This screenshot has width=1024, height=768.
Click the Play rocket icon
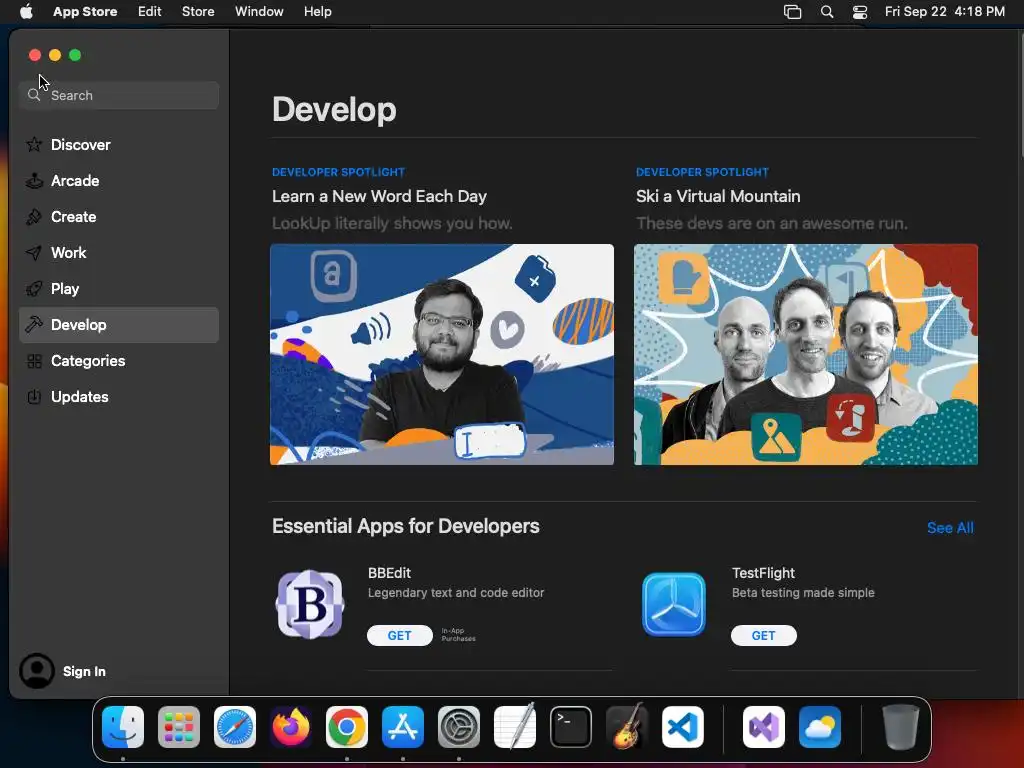tap(34, 289)
